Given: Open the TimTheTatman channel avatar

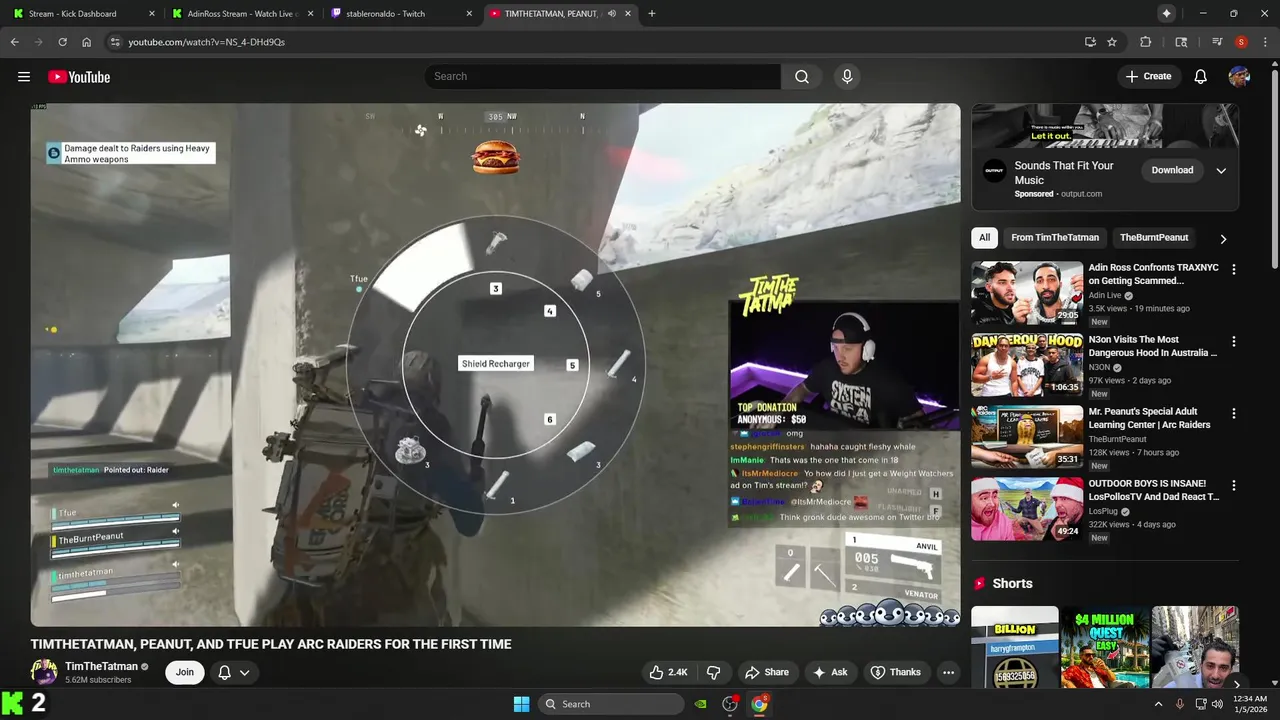Looking at the screenshot, I should pyautogui.click(x=44, y=672).
